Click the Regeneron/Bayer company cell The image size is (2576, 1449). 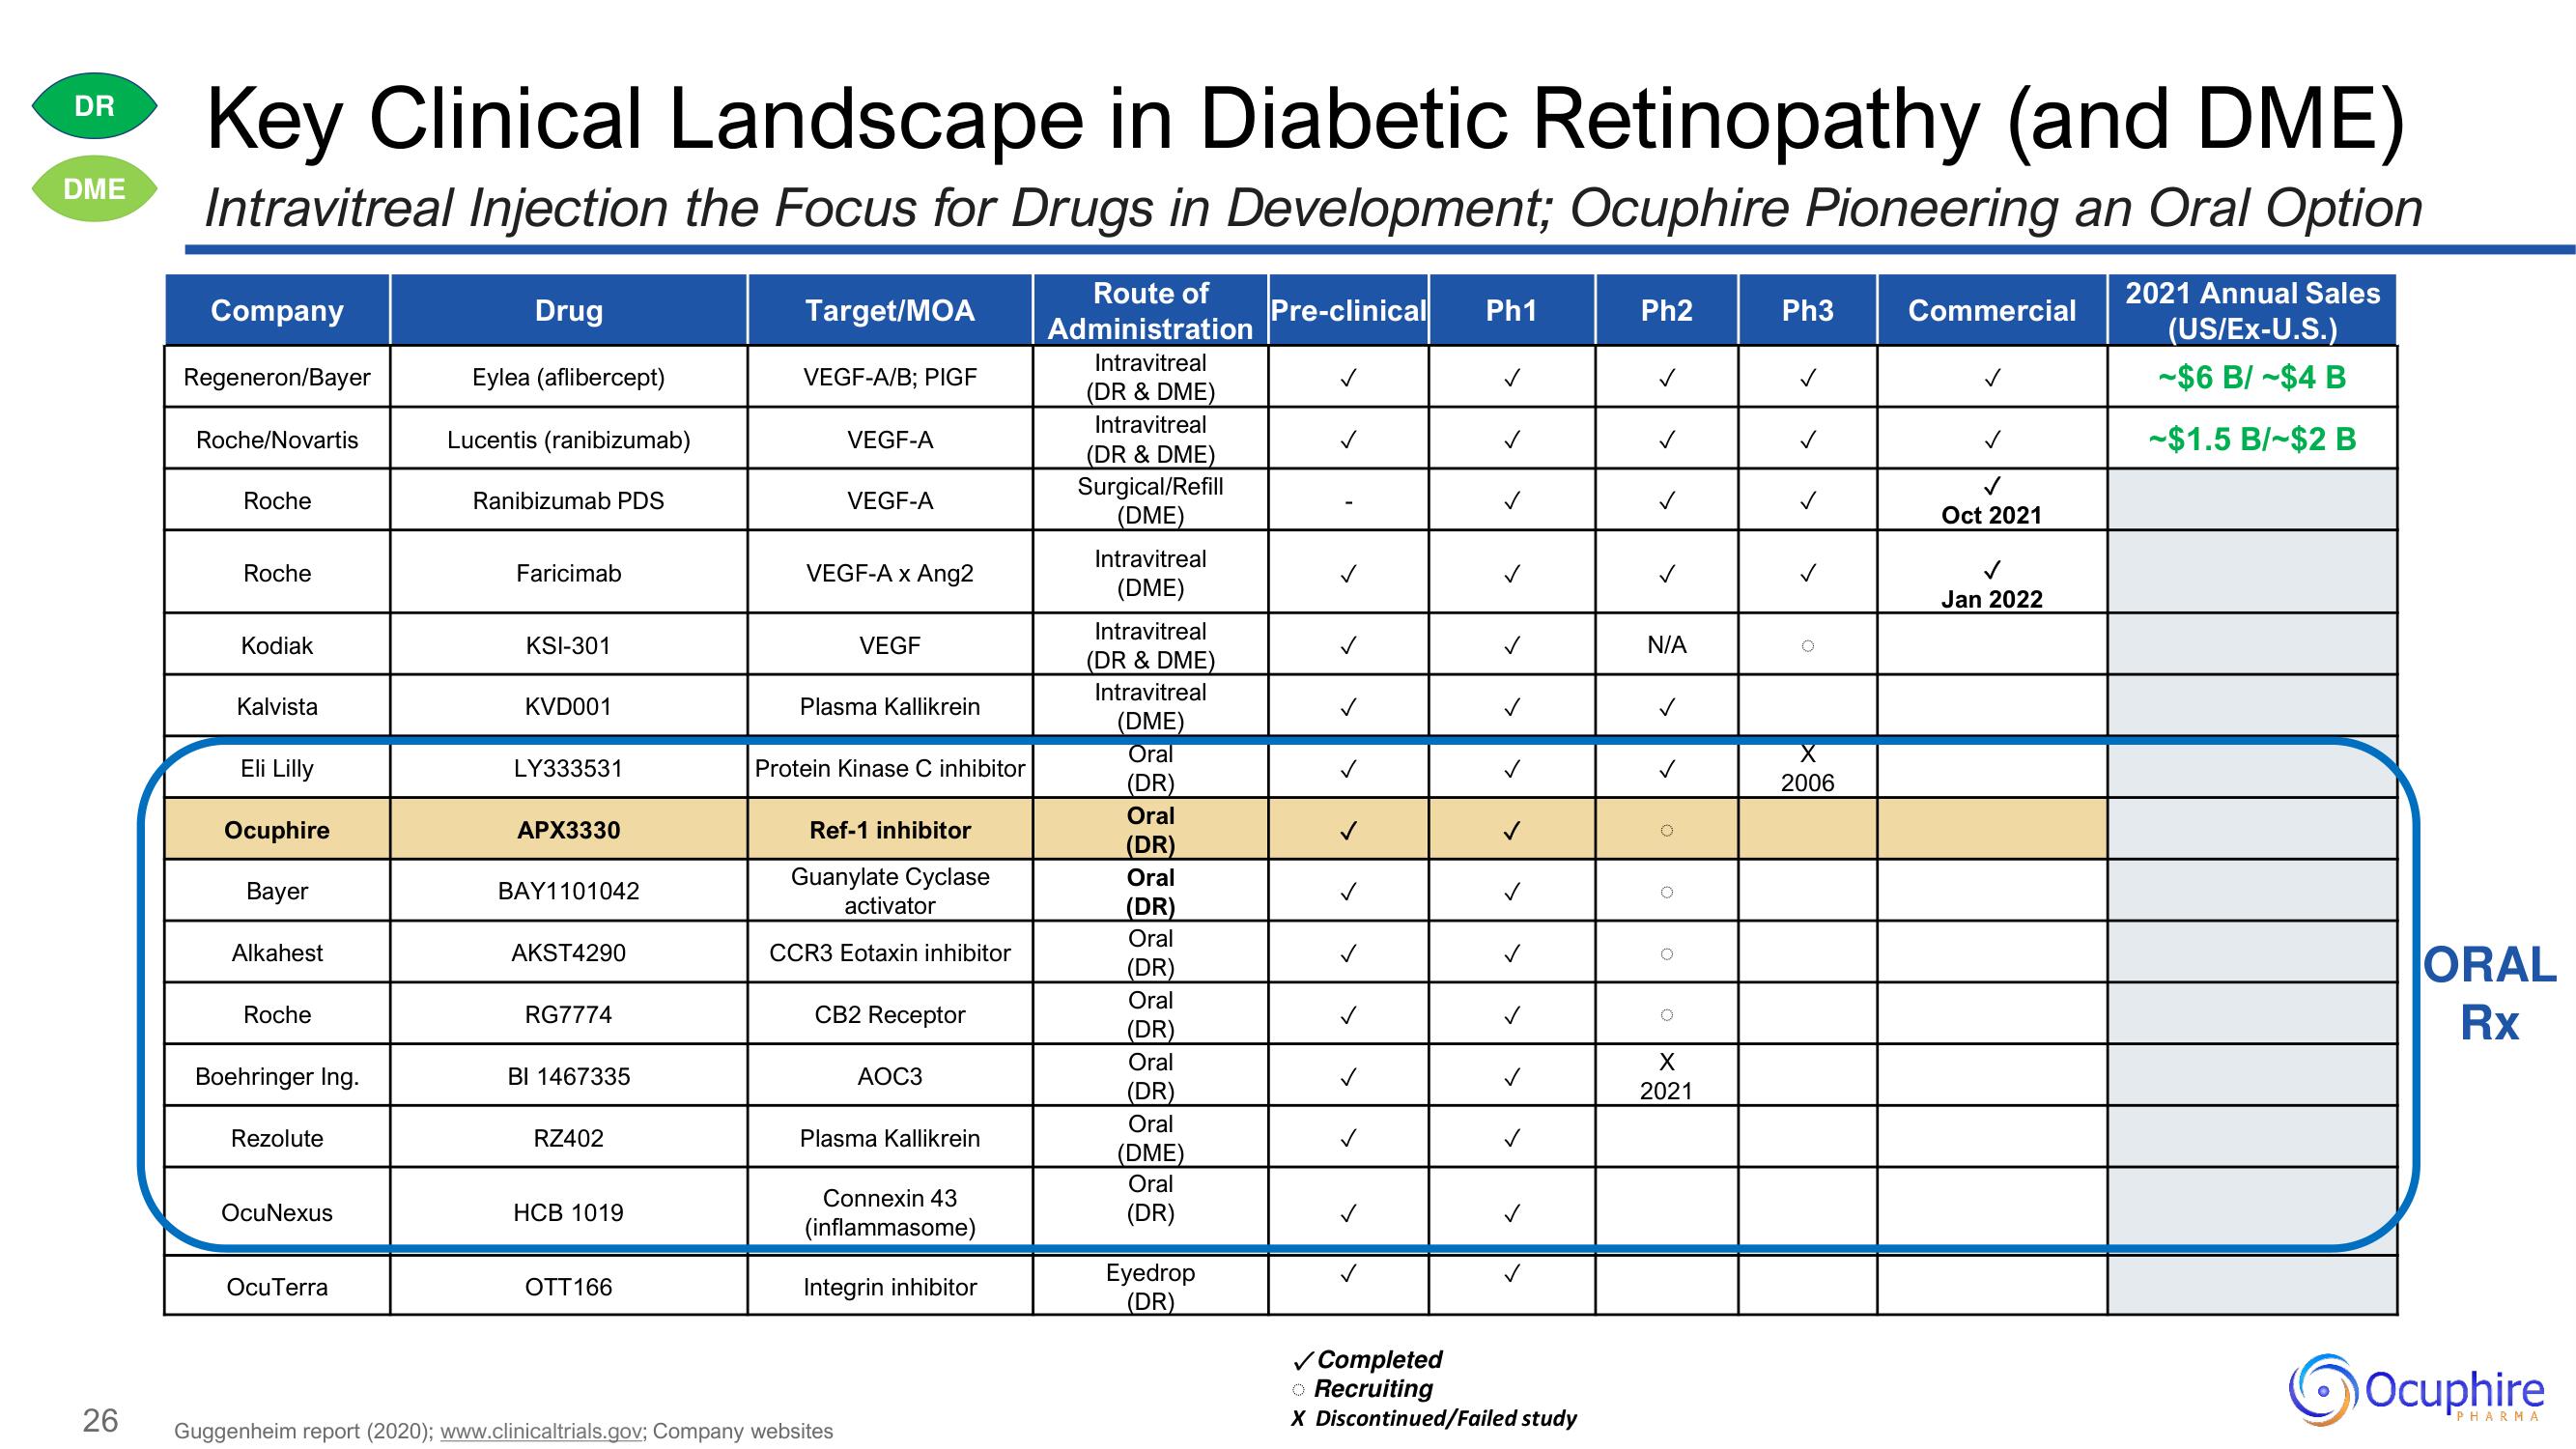pos(277,377)
